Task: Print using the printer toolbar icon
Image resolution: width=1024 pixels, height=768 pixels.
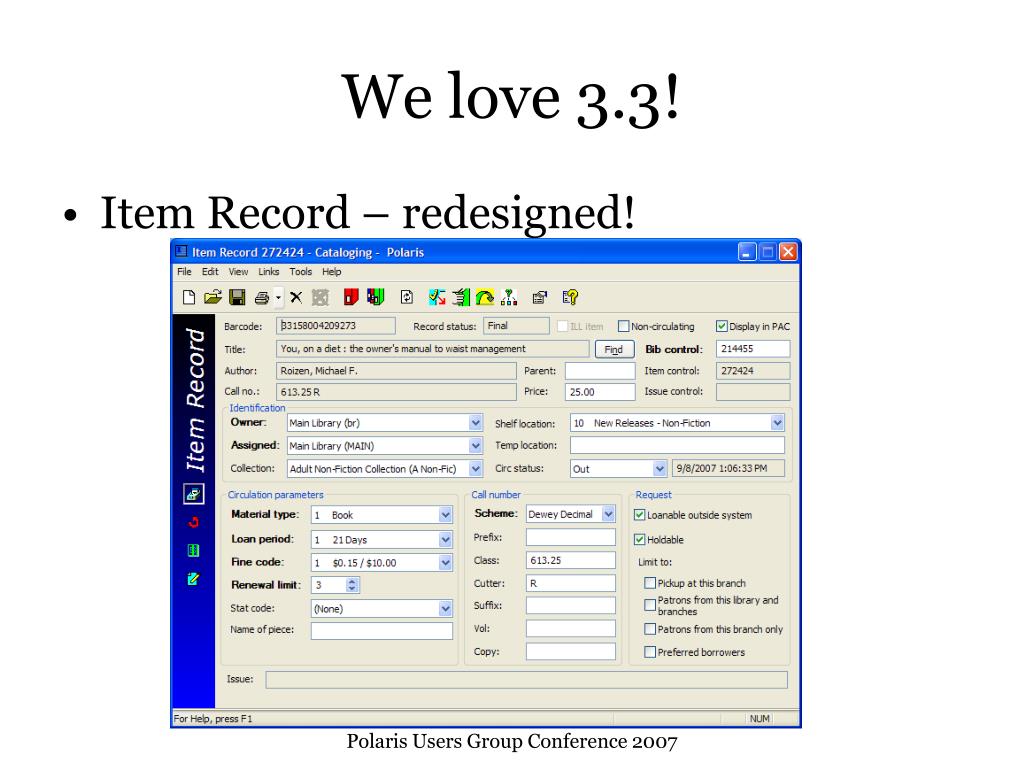Action: (262, 298)
